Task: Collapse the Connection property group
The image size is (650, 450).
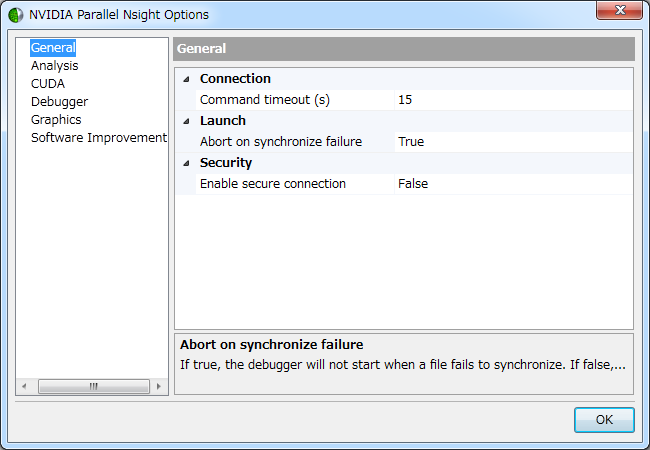Action: pyautogui.click(x=186, y=79)
